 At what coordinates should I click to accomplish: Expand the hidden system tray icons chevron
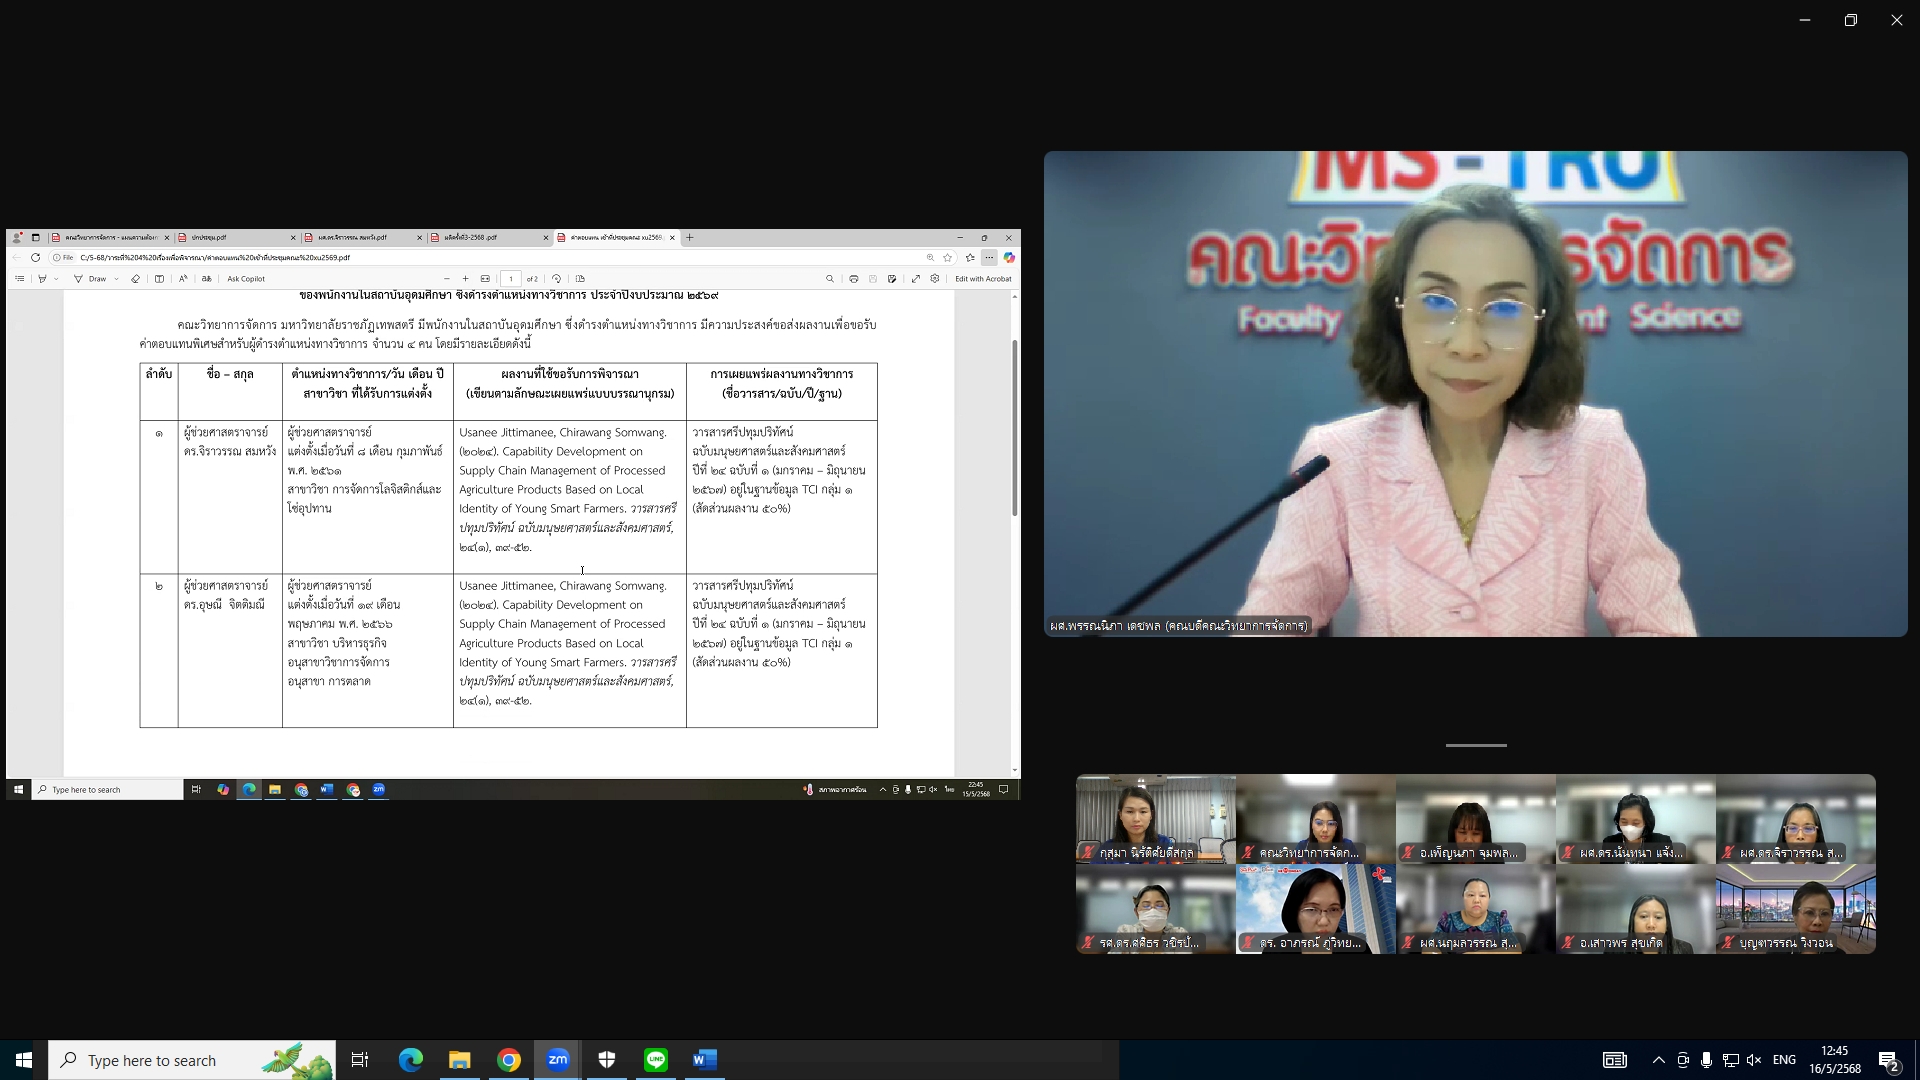[1658, 1060]
